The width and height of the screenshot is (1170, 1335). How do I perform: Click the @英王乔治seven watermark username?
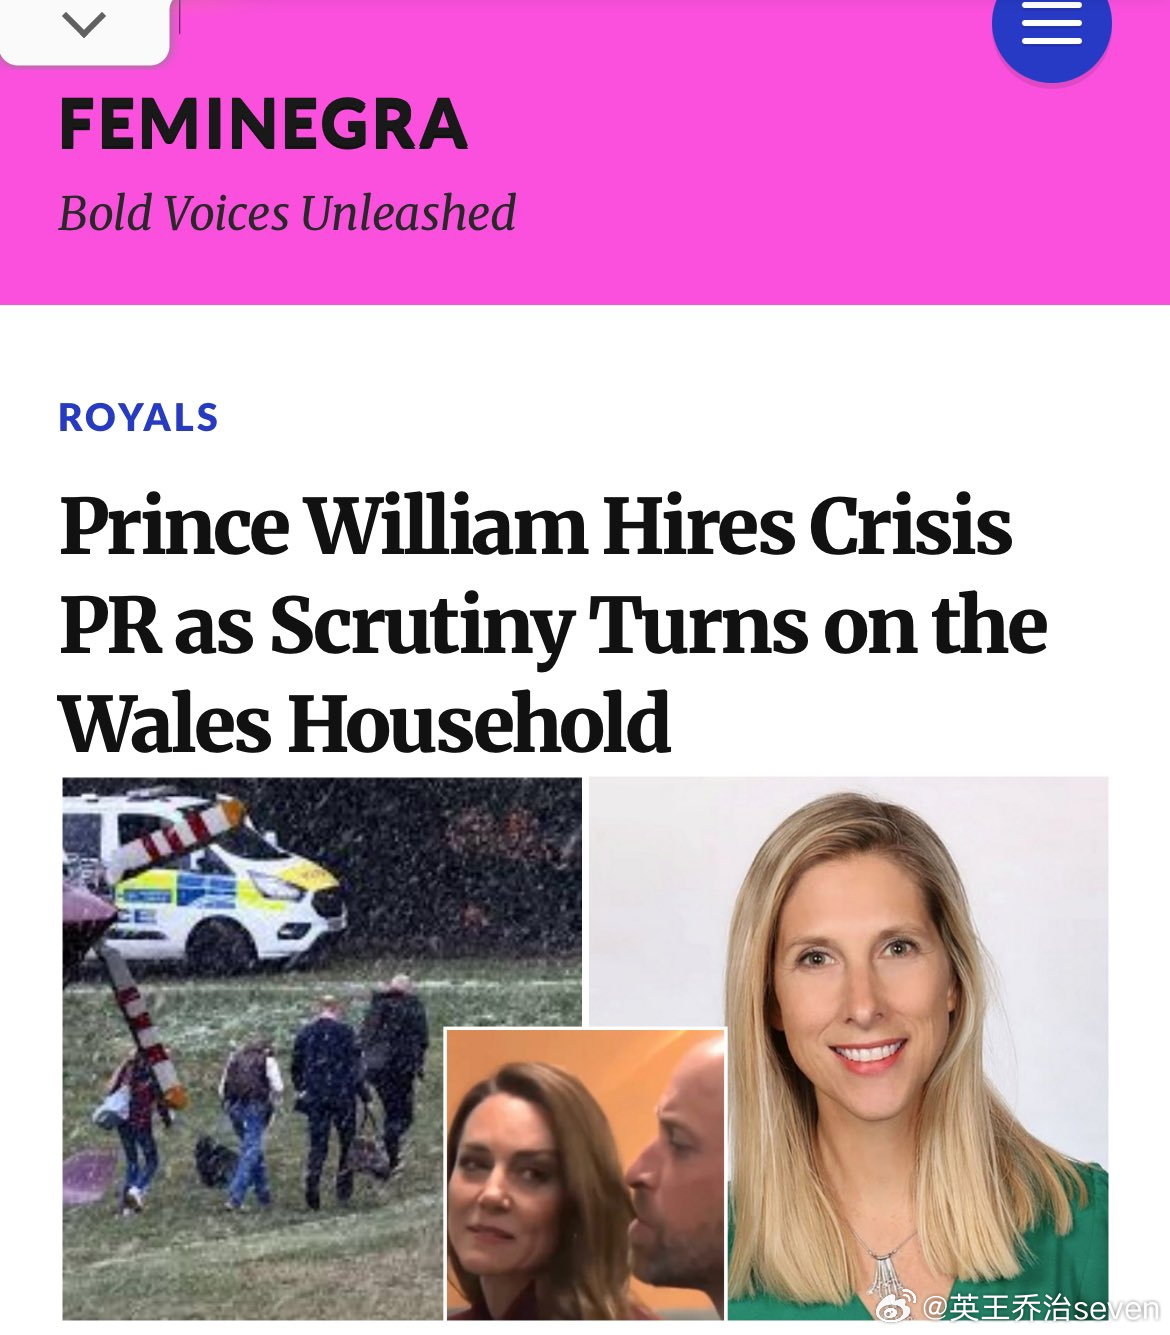[1041, 1307]
